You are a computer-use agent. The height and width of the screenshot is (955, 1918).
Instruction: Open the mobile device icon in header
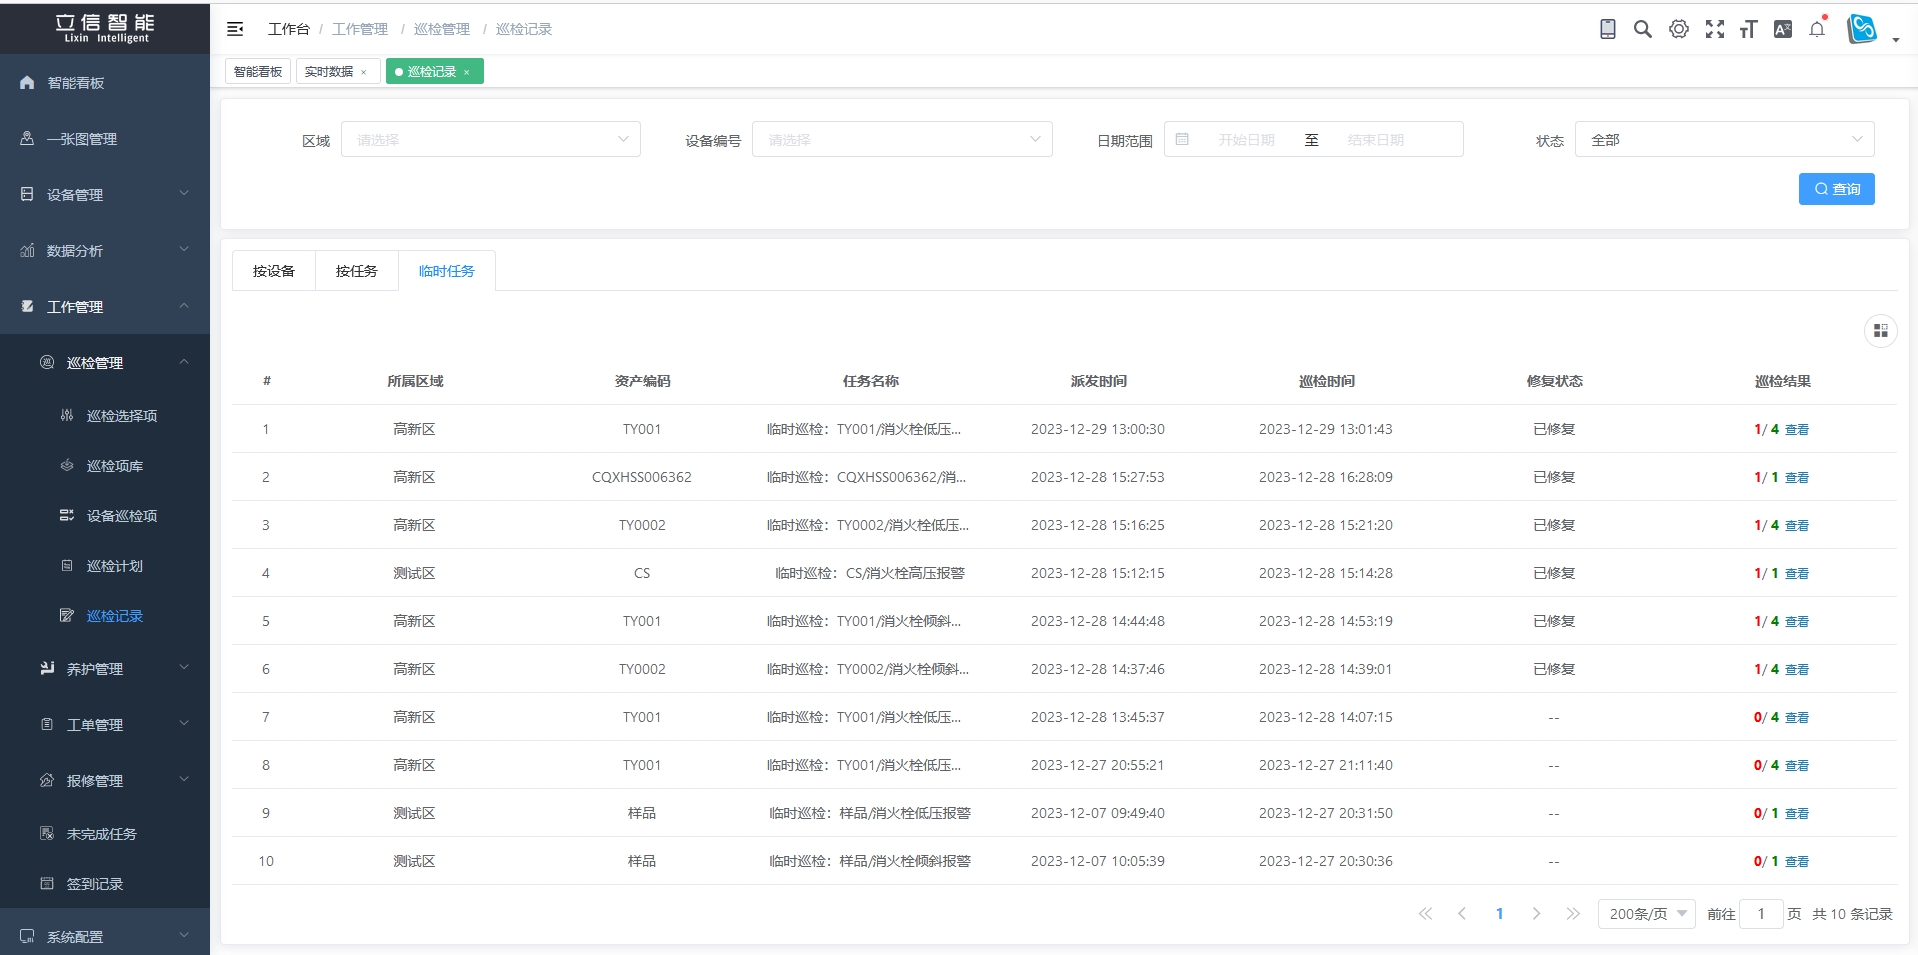[1607, 29]
